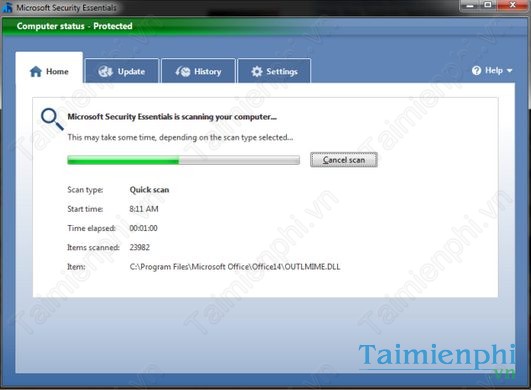The image size is (531, 390).
Task: Click the green scan progress bar
Action: [183, 160]
